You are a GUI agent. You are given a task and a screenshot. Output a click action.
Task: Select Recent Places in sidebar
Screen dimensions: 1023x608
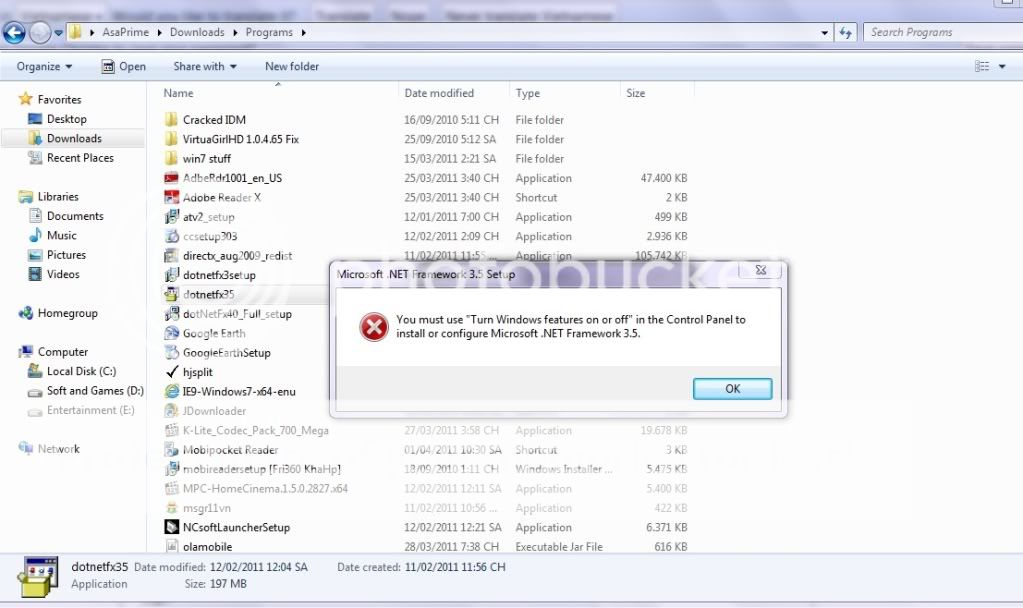tap(80, 158)
